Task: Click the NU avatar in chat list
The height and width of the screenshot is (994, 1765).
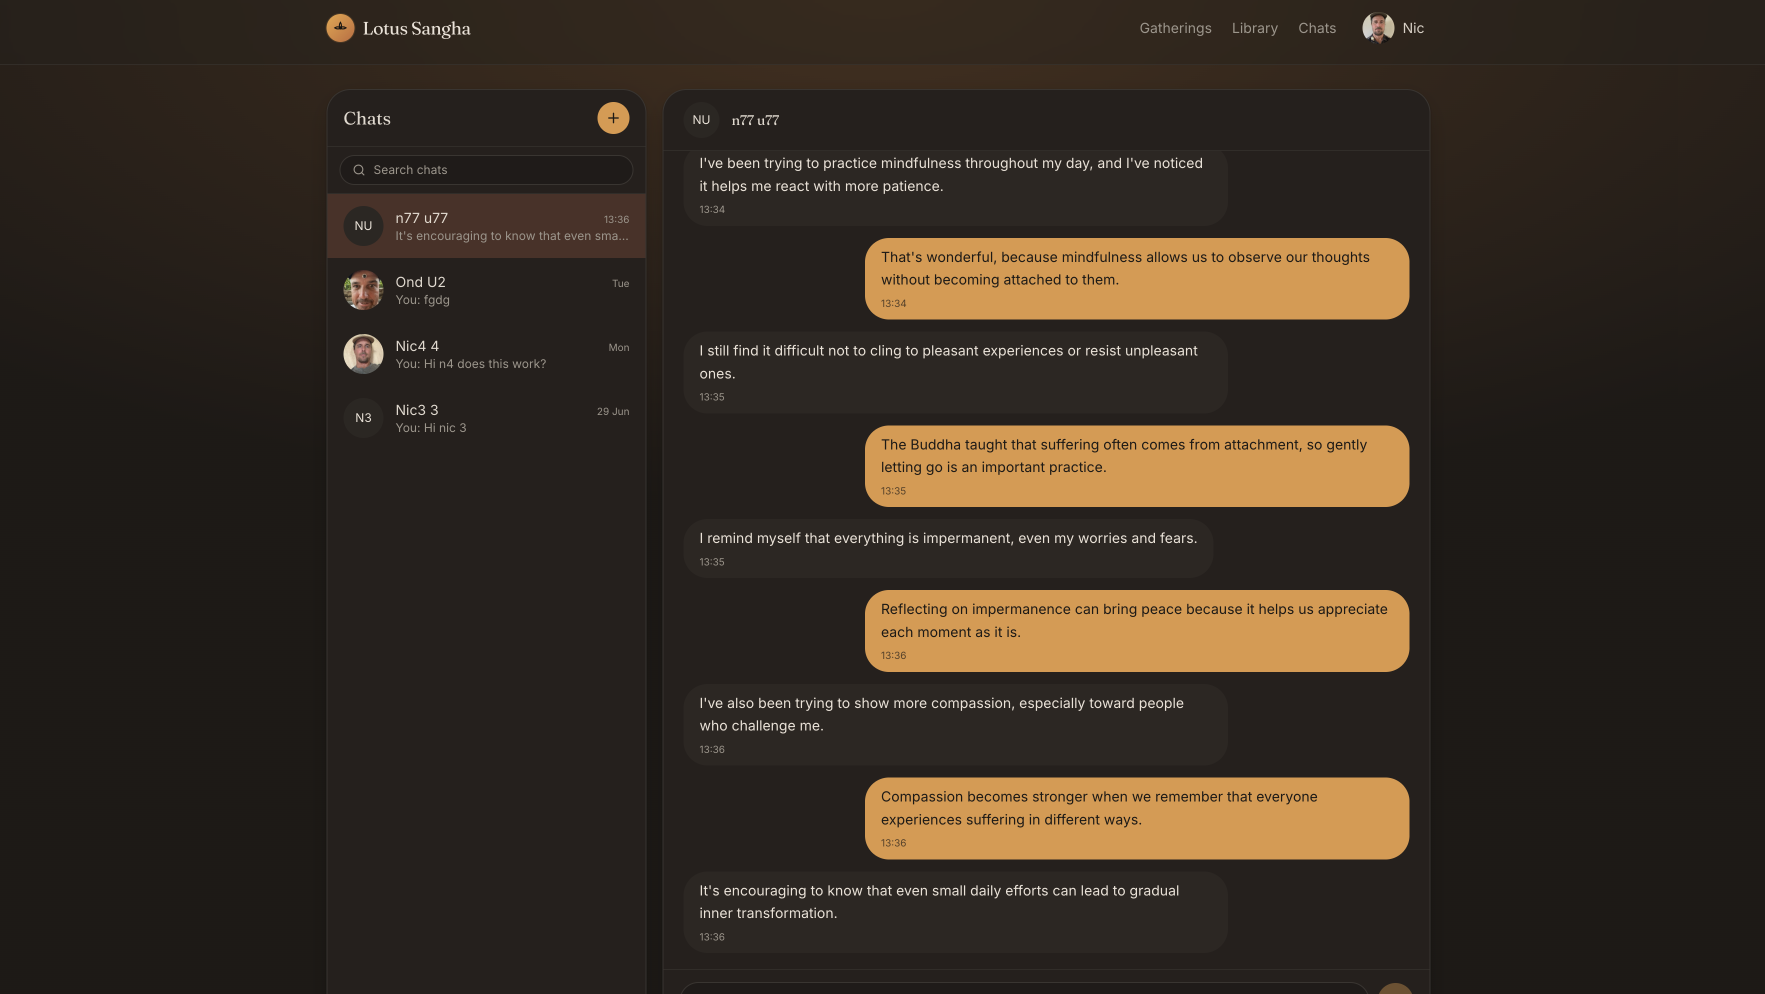Action: pyautogui.click(x=363, y=226)
